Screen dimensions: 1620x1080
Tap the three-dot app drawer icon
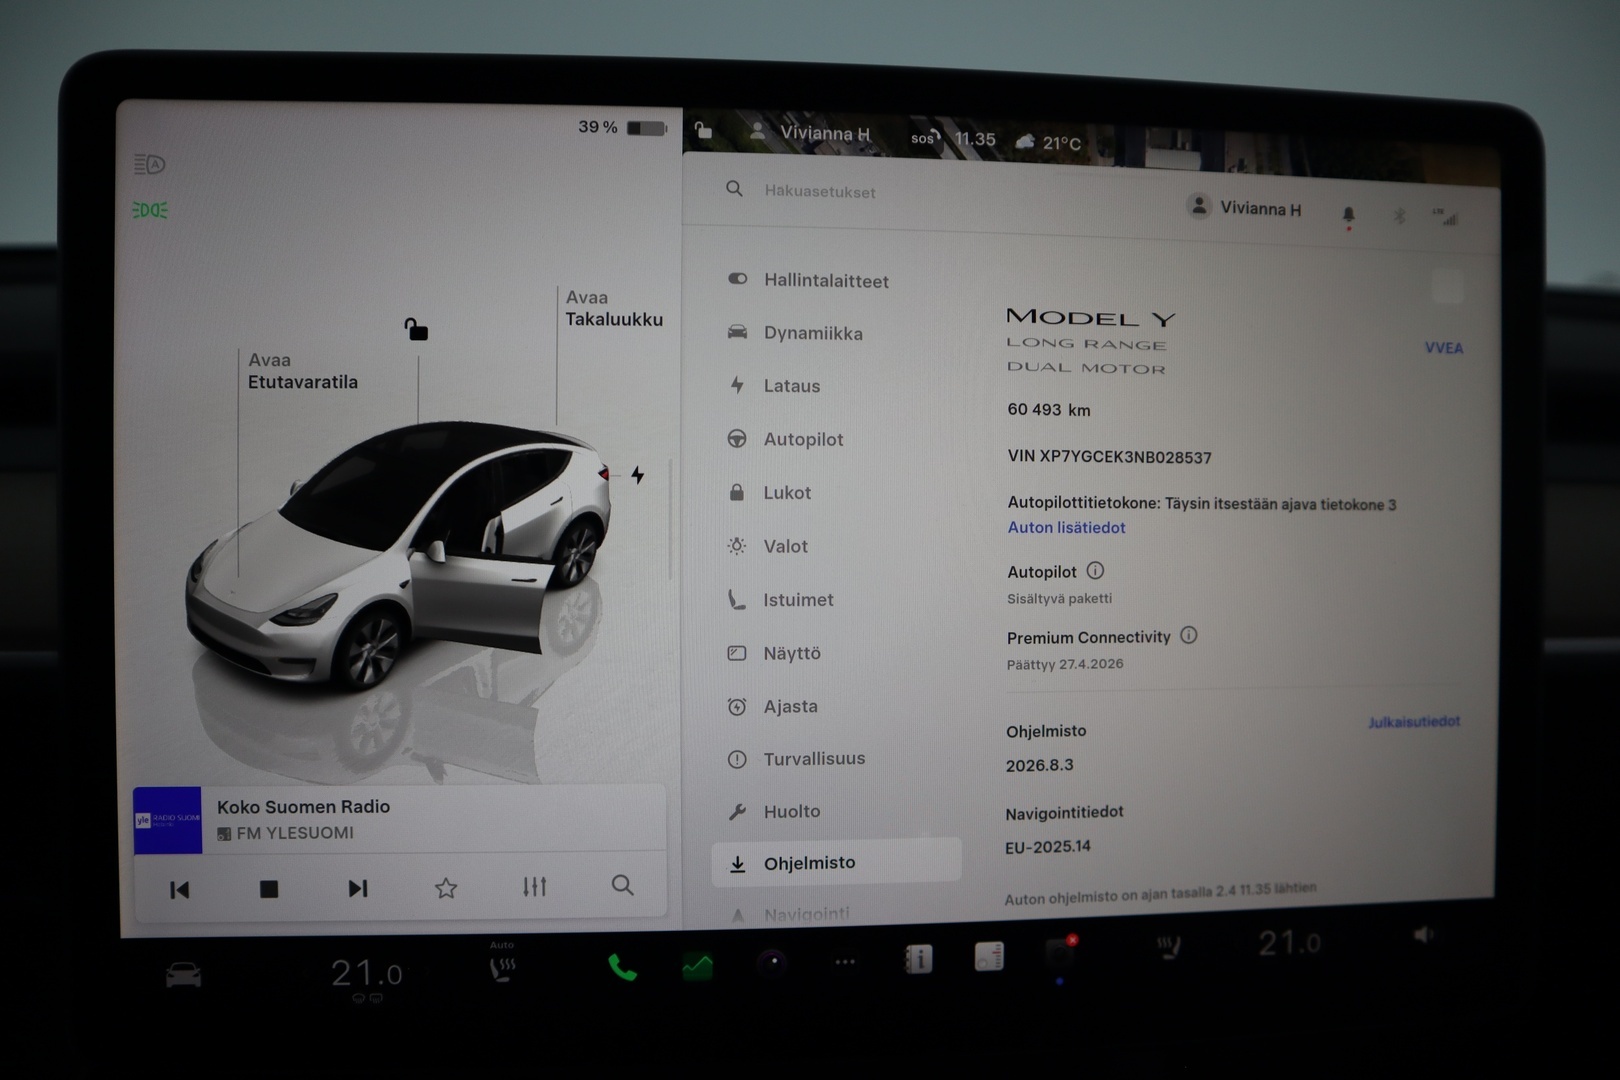click(x=845, y=961)
